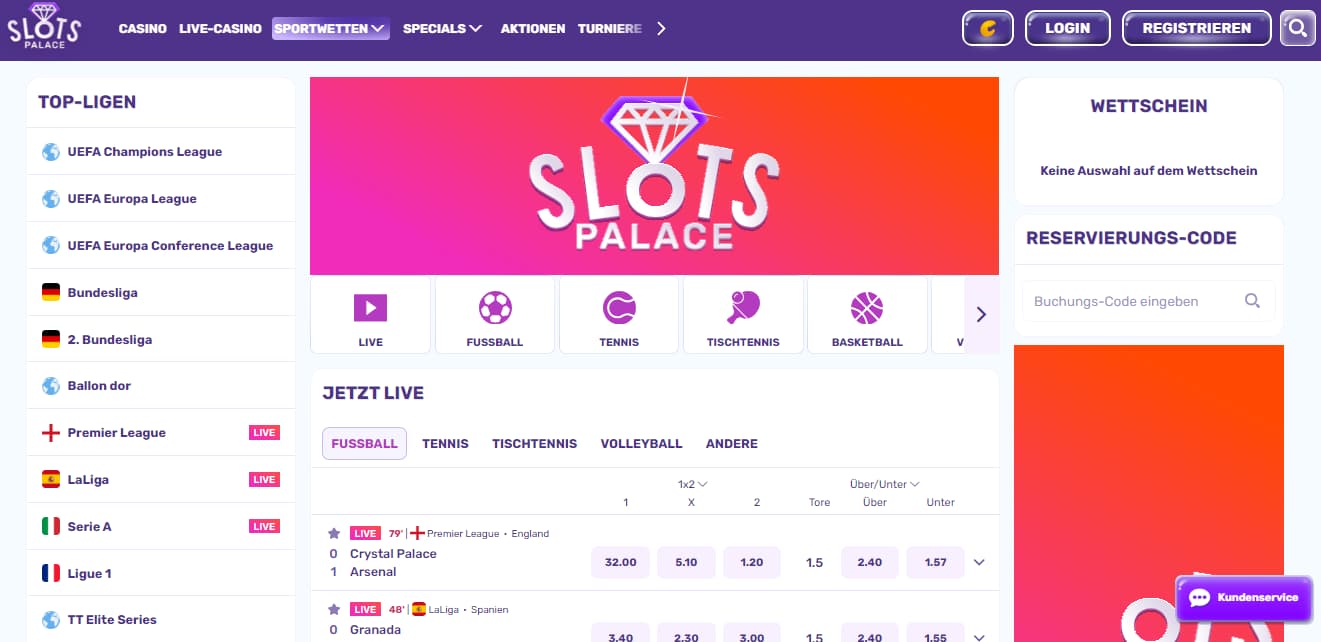Expand the Sportwetten dropdown menu
Screen dimensions: 1321x642
click(330, 29)
